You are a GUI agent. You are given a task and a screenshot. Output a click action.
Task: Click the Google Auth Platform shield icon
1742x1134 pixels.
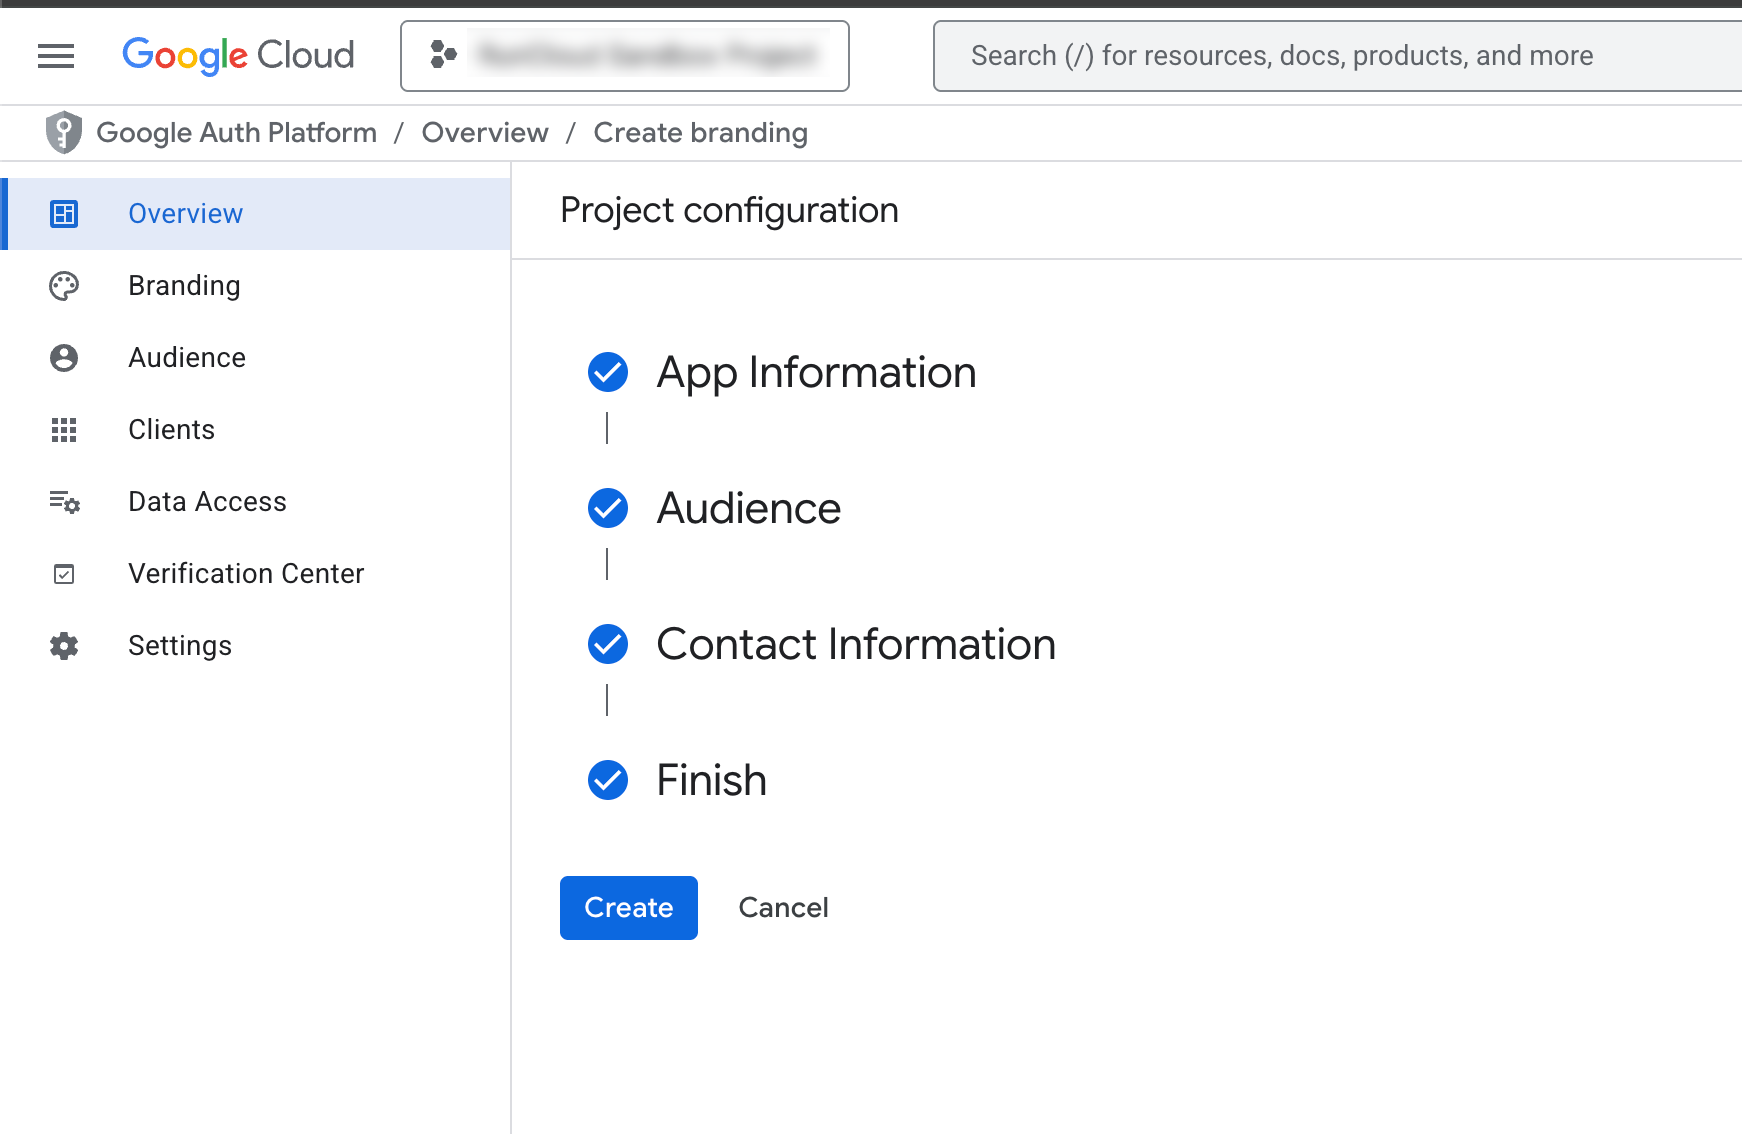tap(64, 132)
